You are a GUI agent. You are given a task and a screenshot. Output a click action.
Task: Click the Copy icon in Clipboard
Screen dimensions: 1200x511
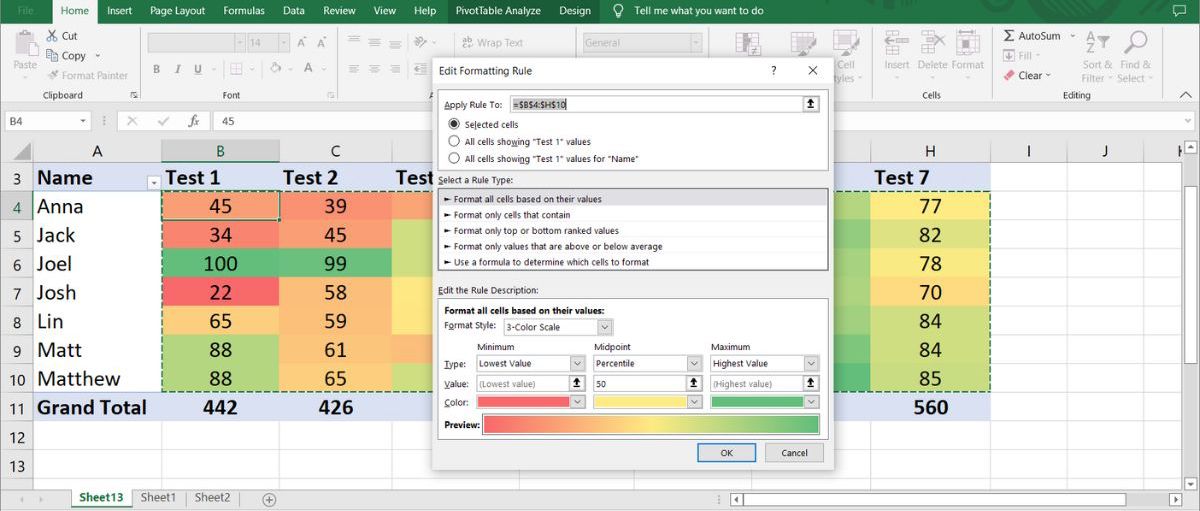tap(52, 56)
